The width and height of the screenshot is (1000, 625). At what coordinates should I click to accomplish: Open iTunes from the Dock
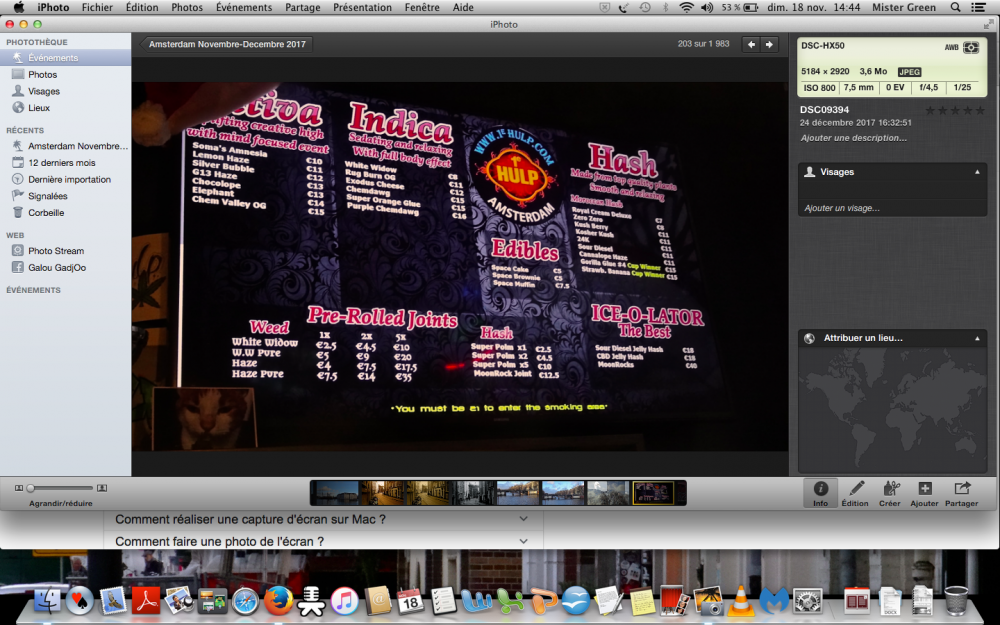[345, 601]
